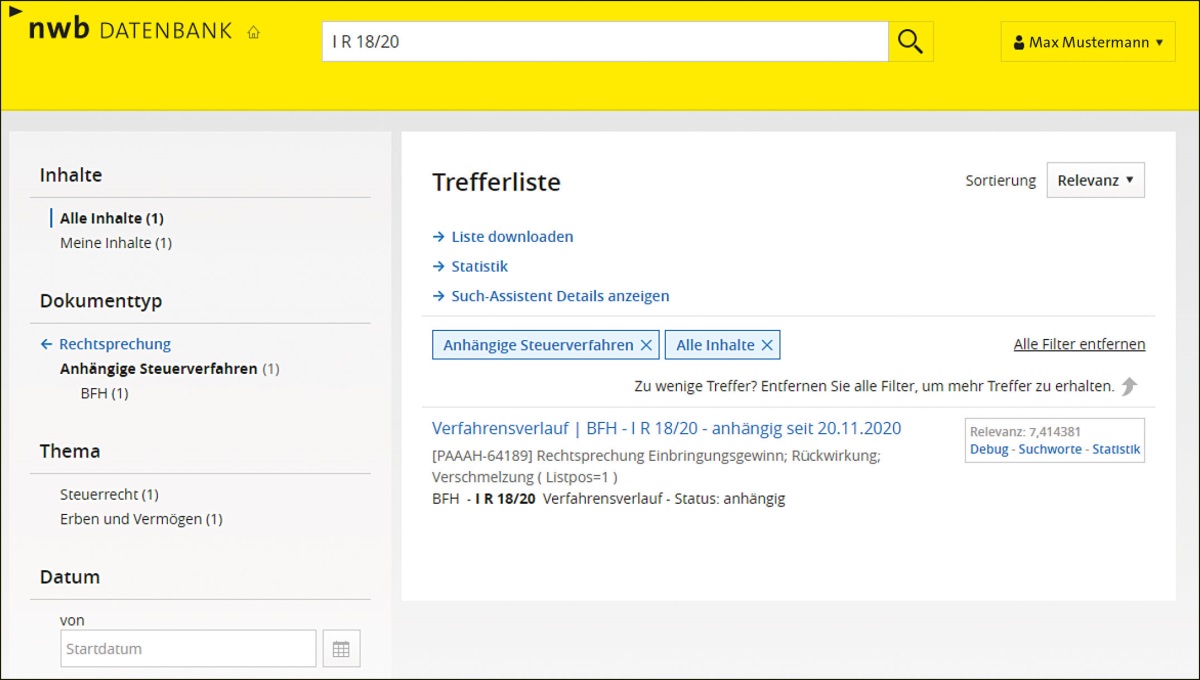Viewport: 1200px width, 680px height.
Task: Open the Verfahrensverlauf BFH I R 18/20 result
Action: [666, 428]
